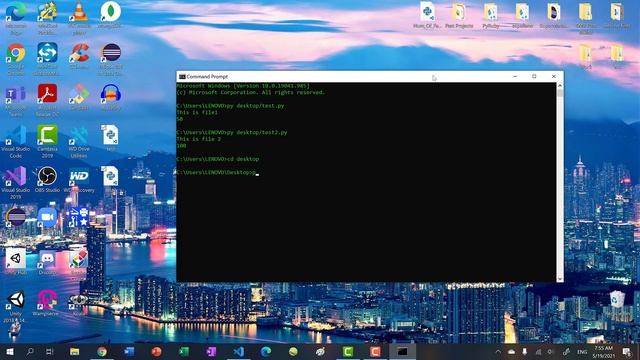Click the 'py desktop/test2.py' command line
Viewport: 640px width, 360px height.
coord(232,132)
